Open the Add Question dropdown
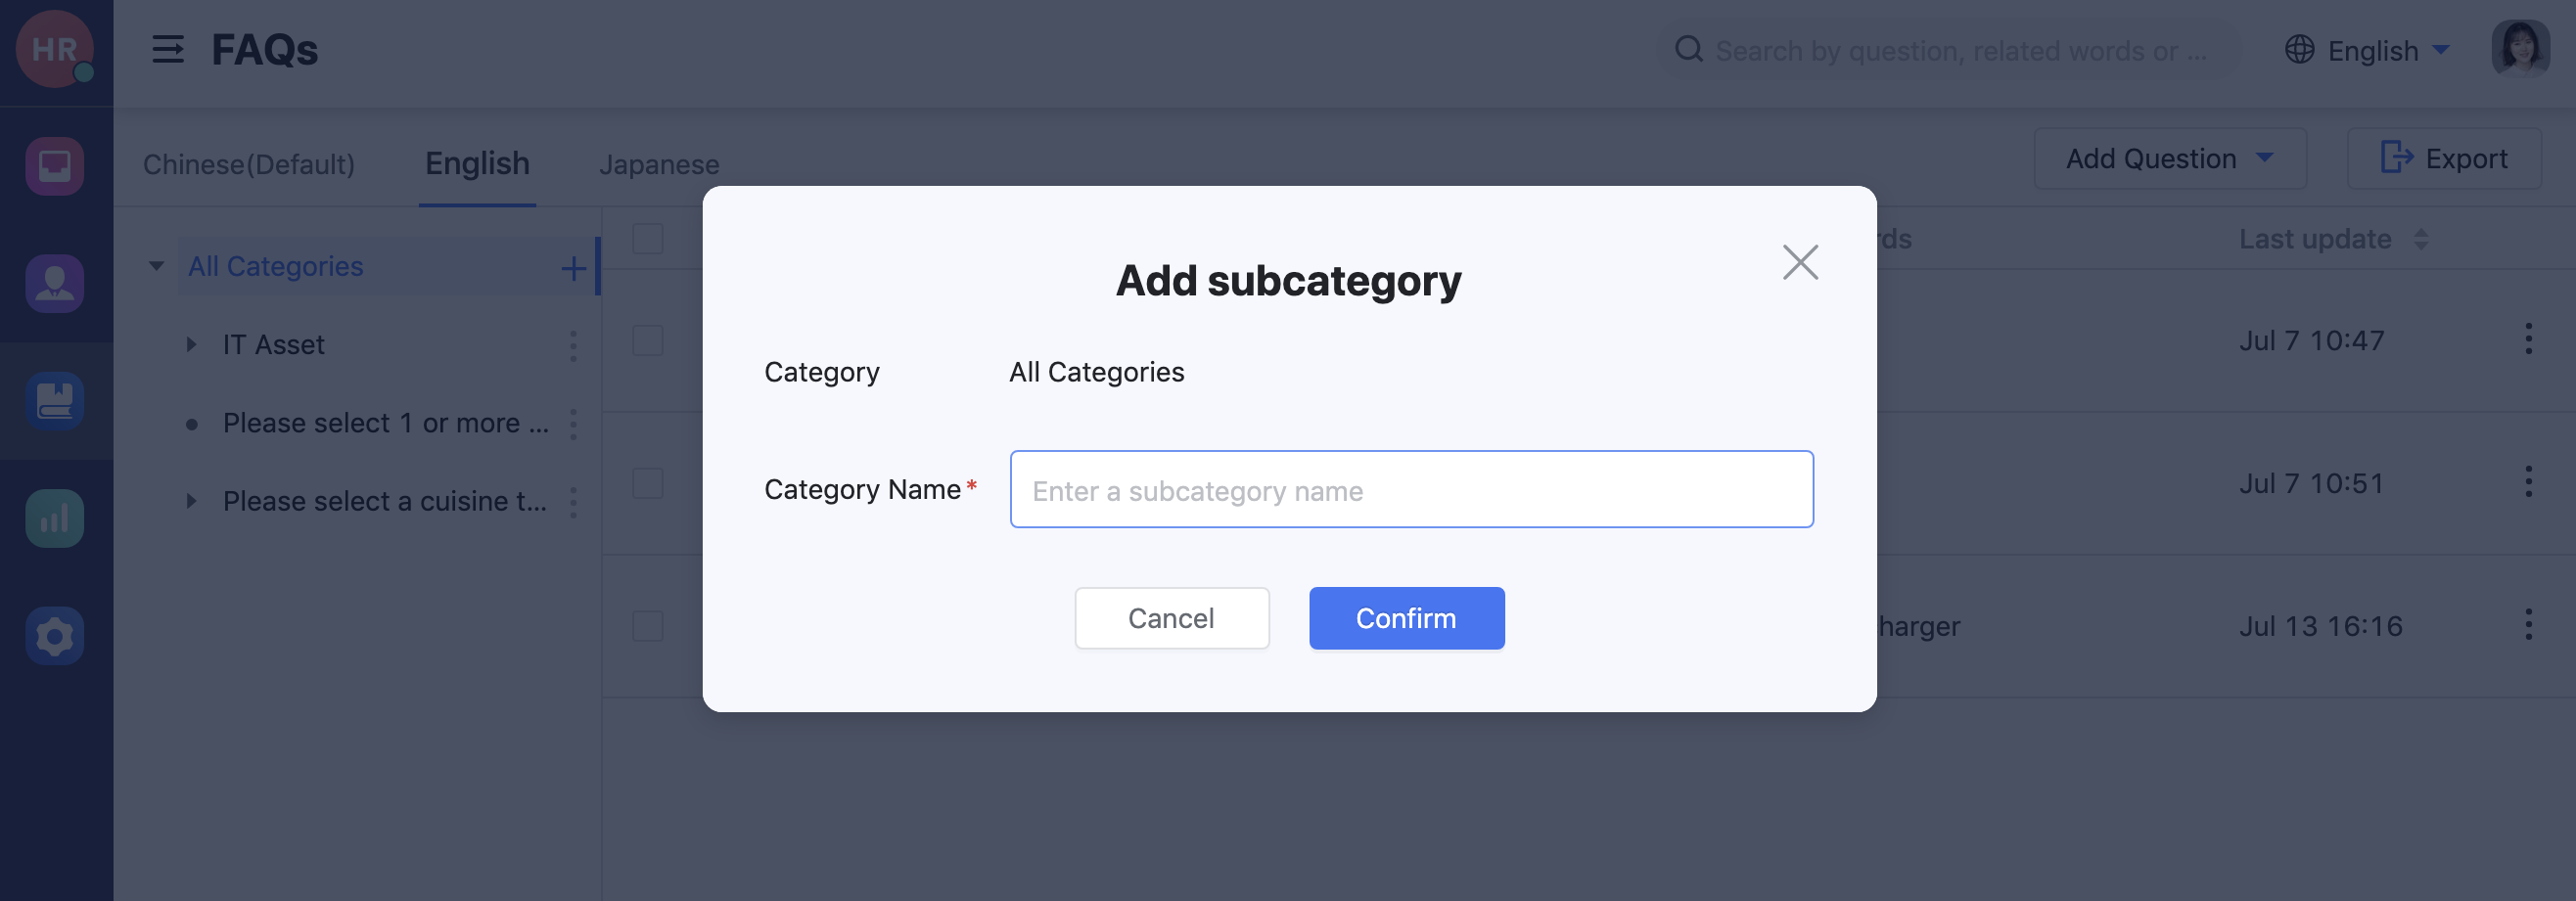 tap(2169, 159)
